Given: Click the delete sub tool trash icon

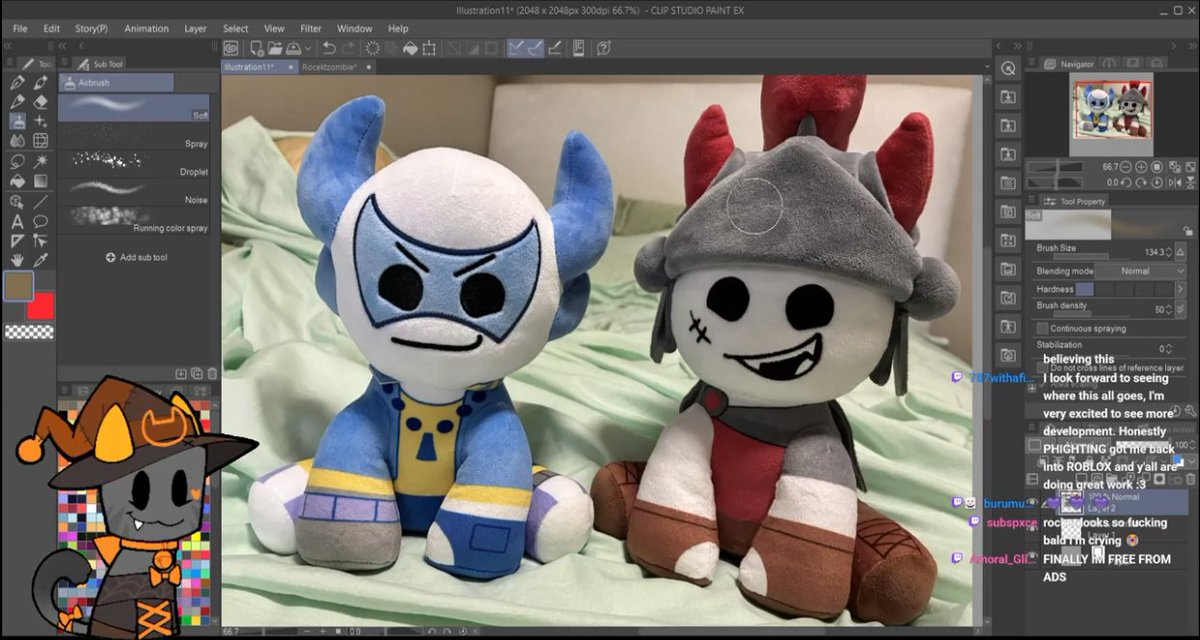Looking at the screenshot, I should tap(211, 373).
